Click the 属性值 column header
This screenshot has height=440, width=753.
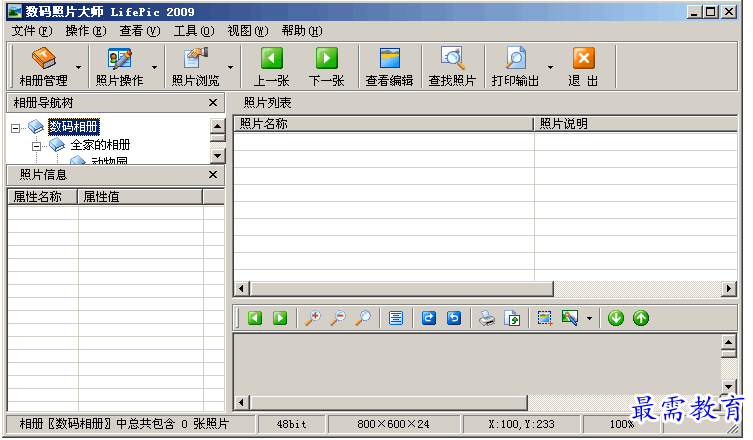tap(140, 196)
